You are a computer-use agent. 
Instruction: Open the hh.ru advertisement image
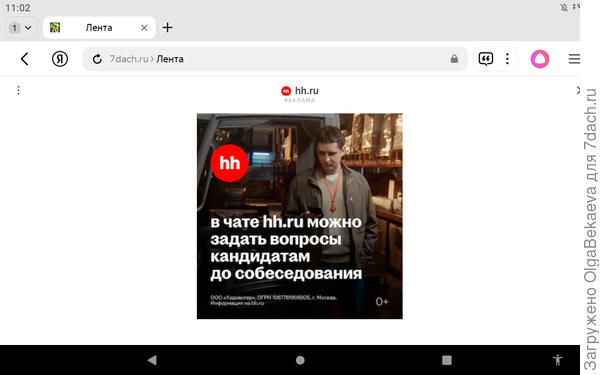click(300, 216)
